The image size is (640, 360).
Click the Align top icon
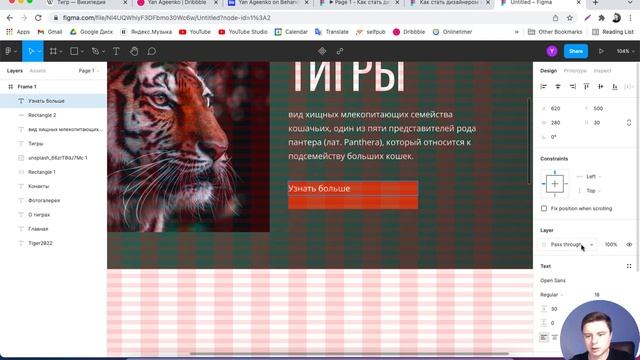coord(587,87)
